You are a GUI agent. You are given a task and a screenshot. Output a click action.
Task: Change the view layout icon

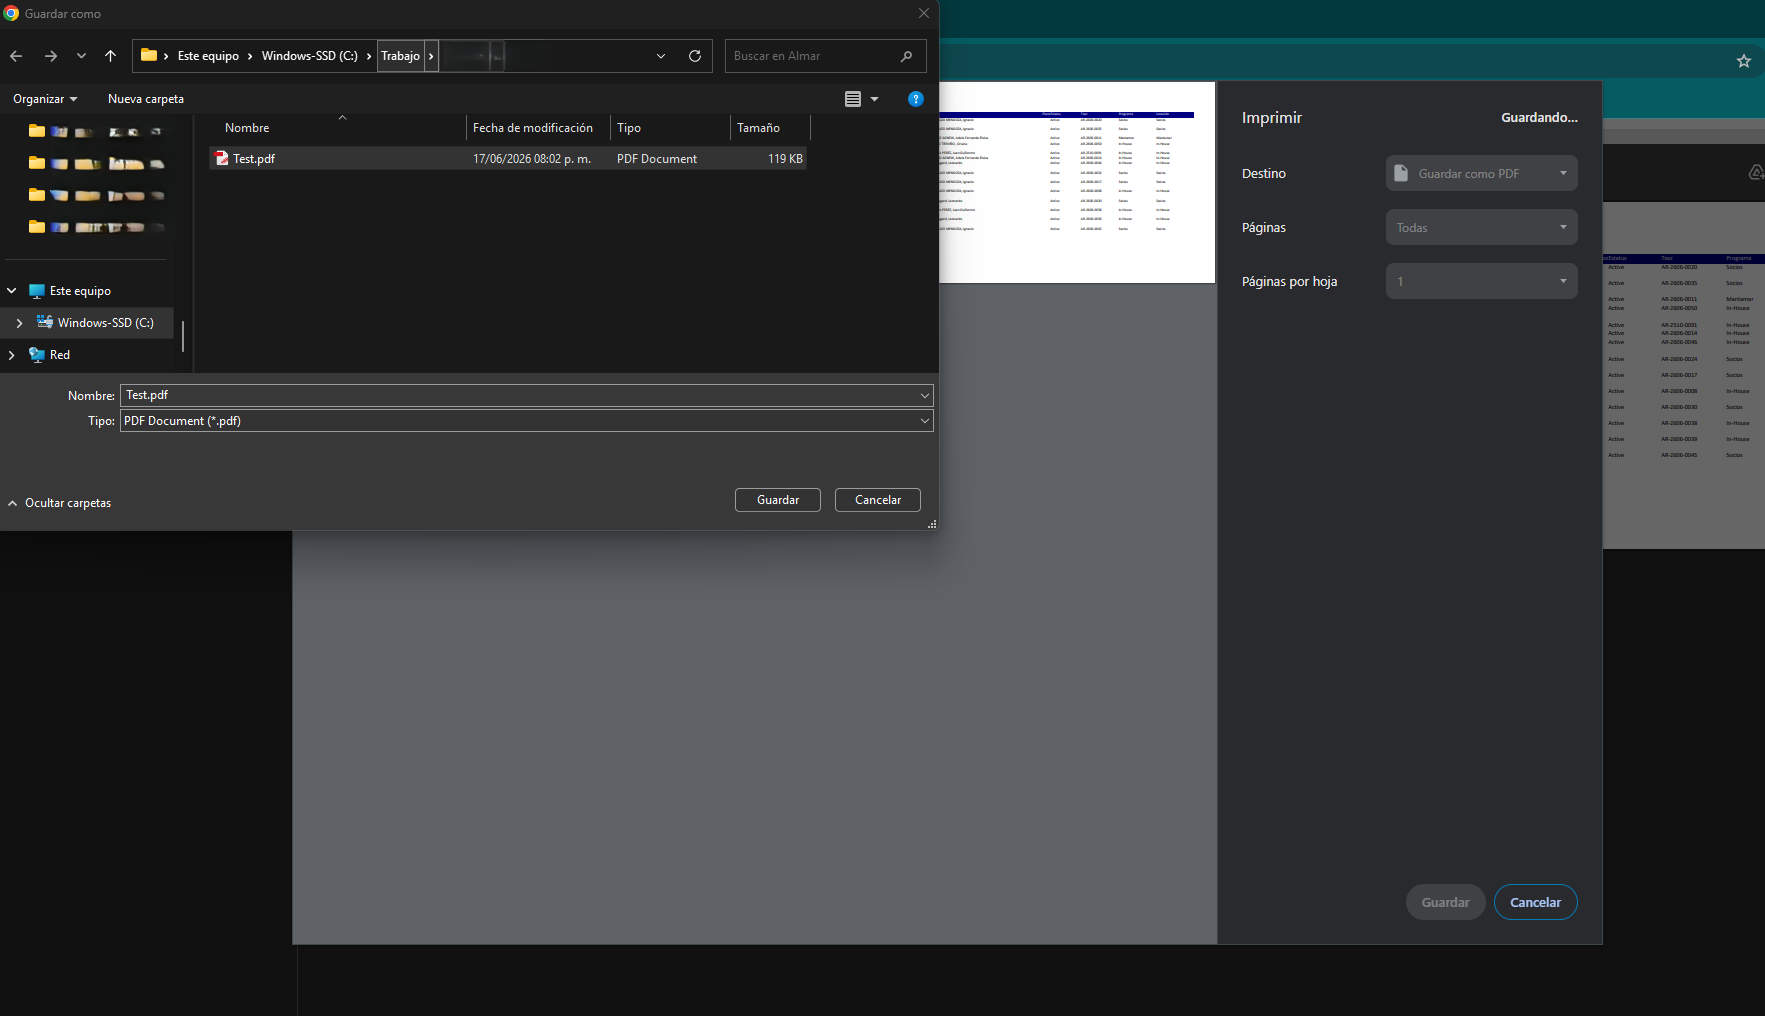click(x=853, y=99)
